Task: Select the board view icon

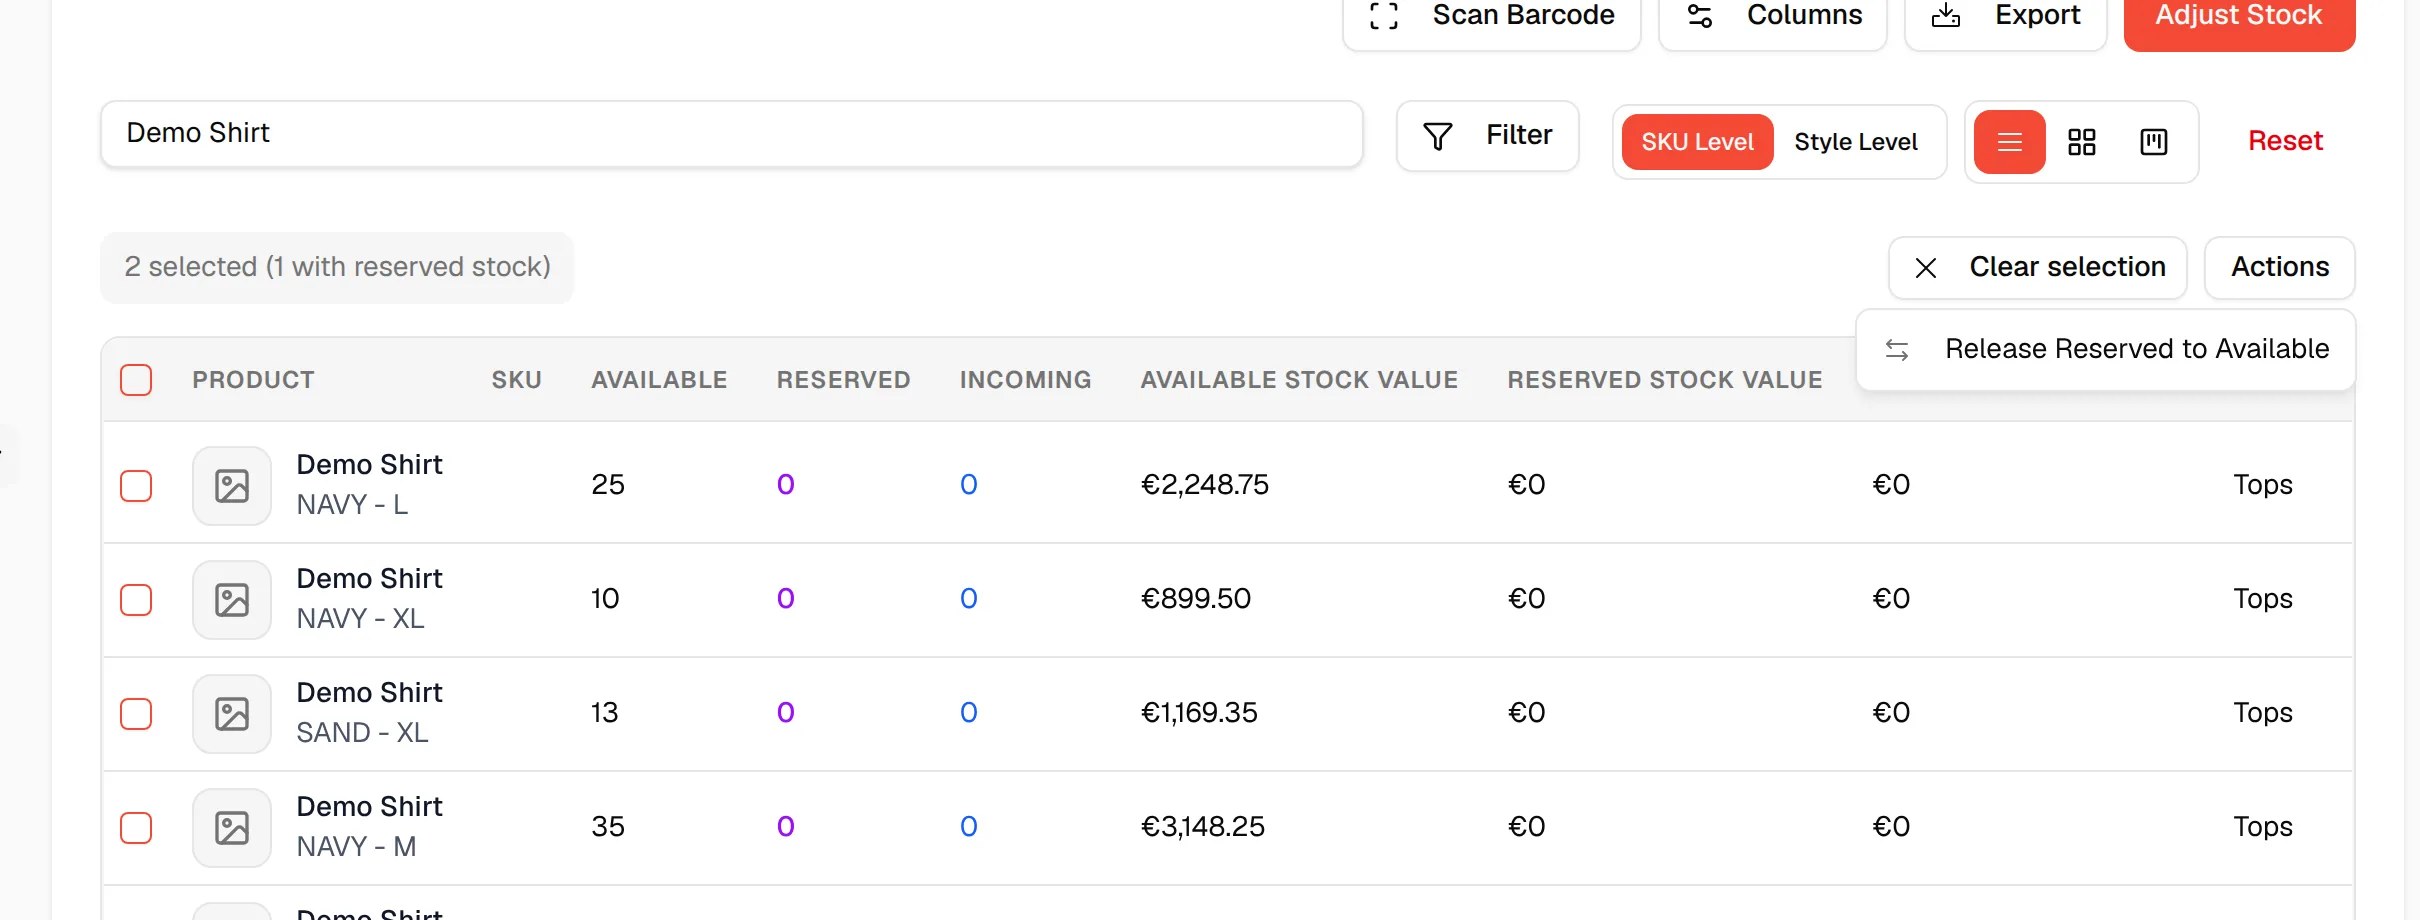Action: pos(2153,142)
